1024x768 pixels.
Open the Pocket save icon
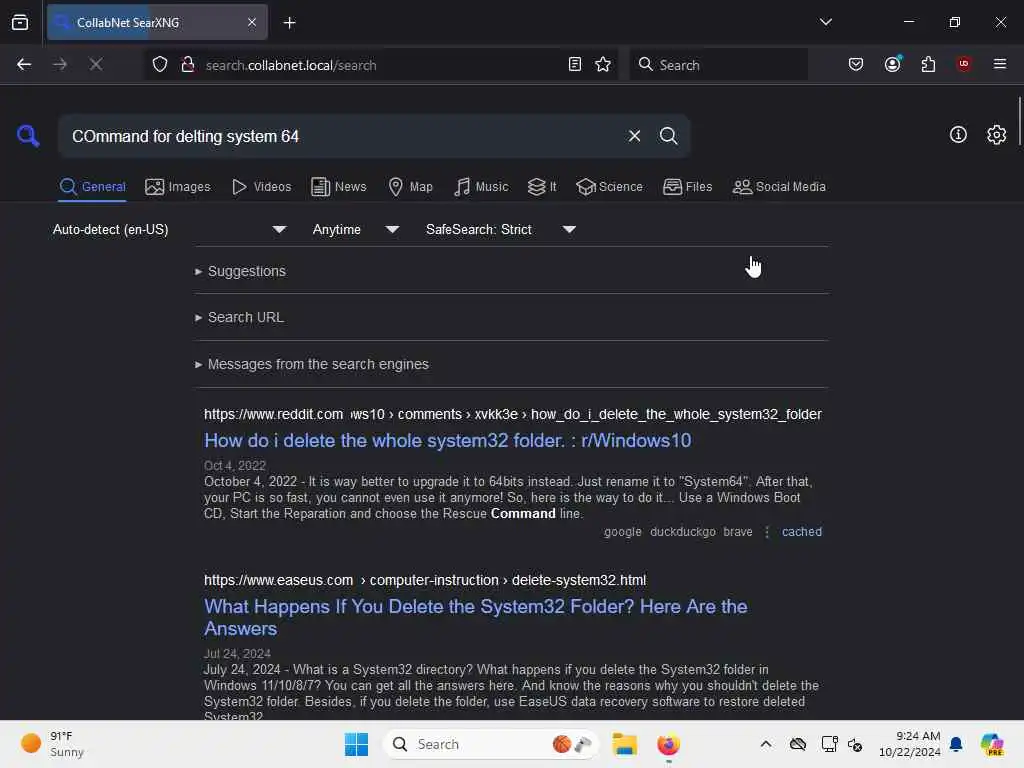click(856, 64)
